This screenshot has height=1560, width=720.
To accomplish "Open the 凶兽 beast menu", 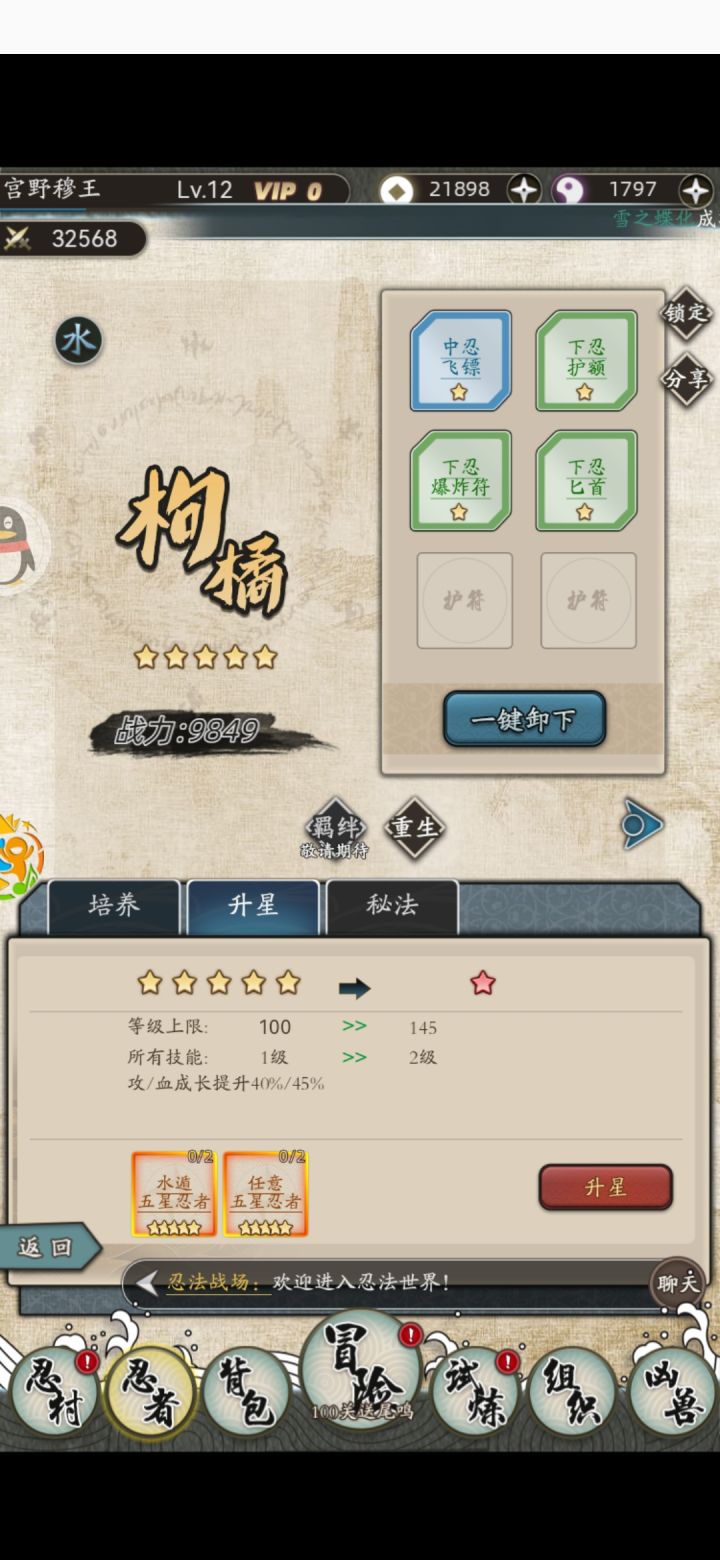I will [x=672, y=1391].
